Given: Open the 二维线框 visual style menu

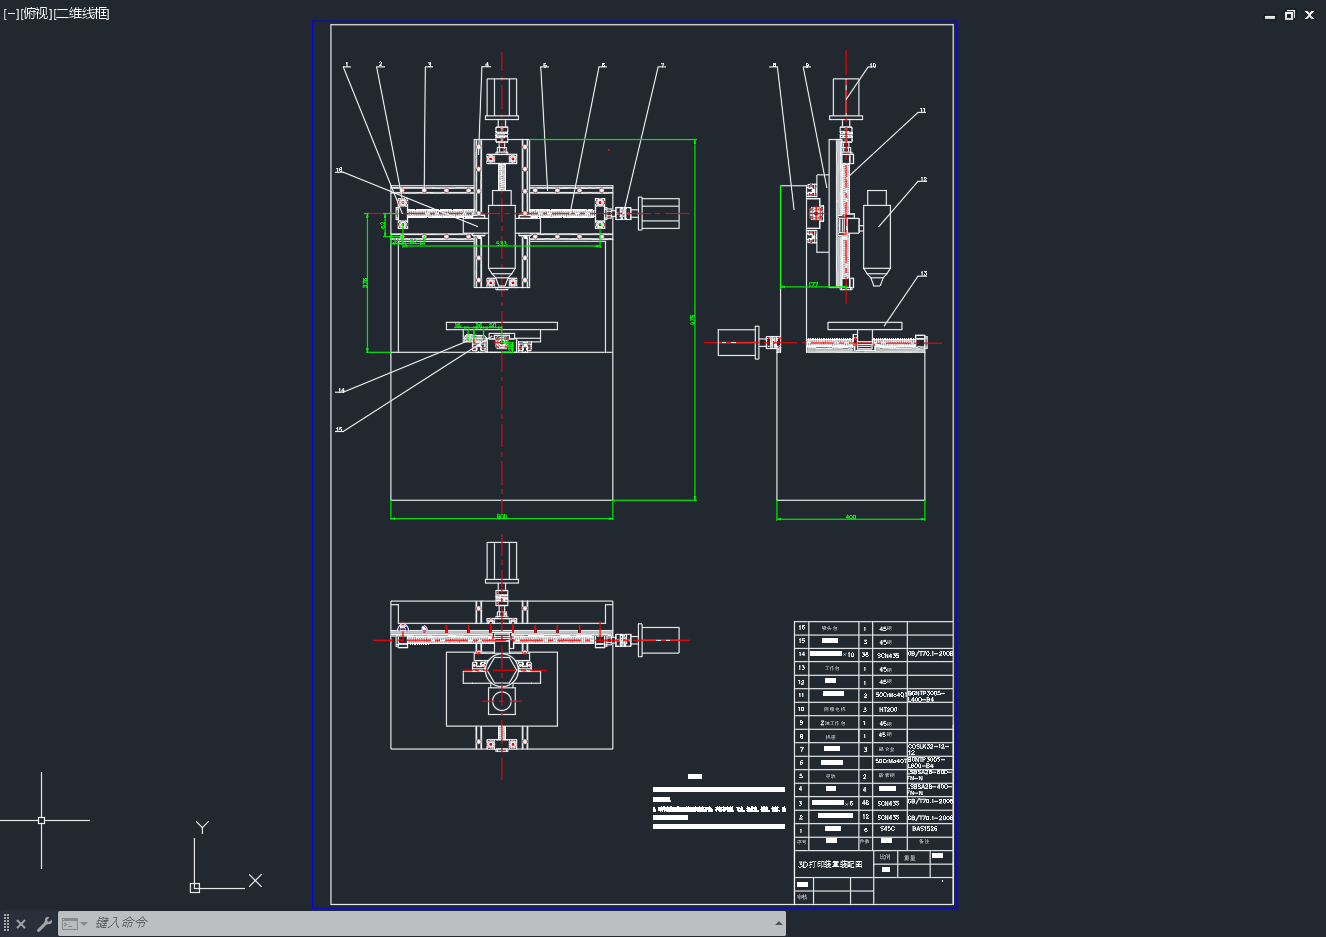Looking at the screenshot, I should click(x=81, y=13).
